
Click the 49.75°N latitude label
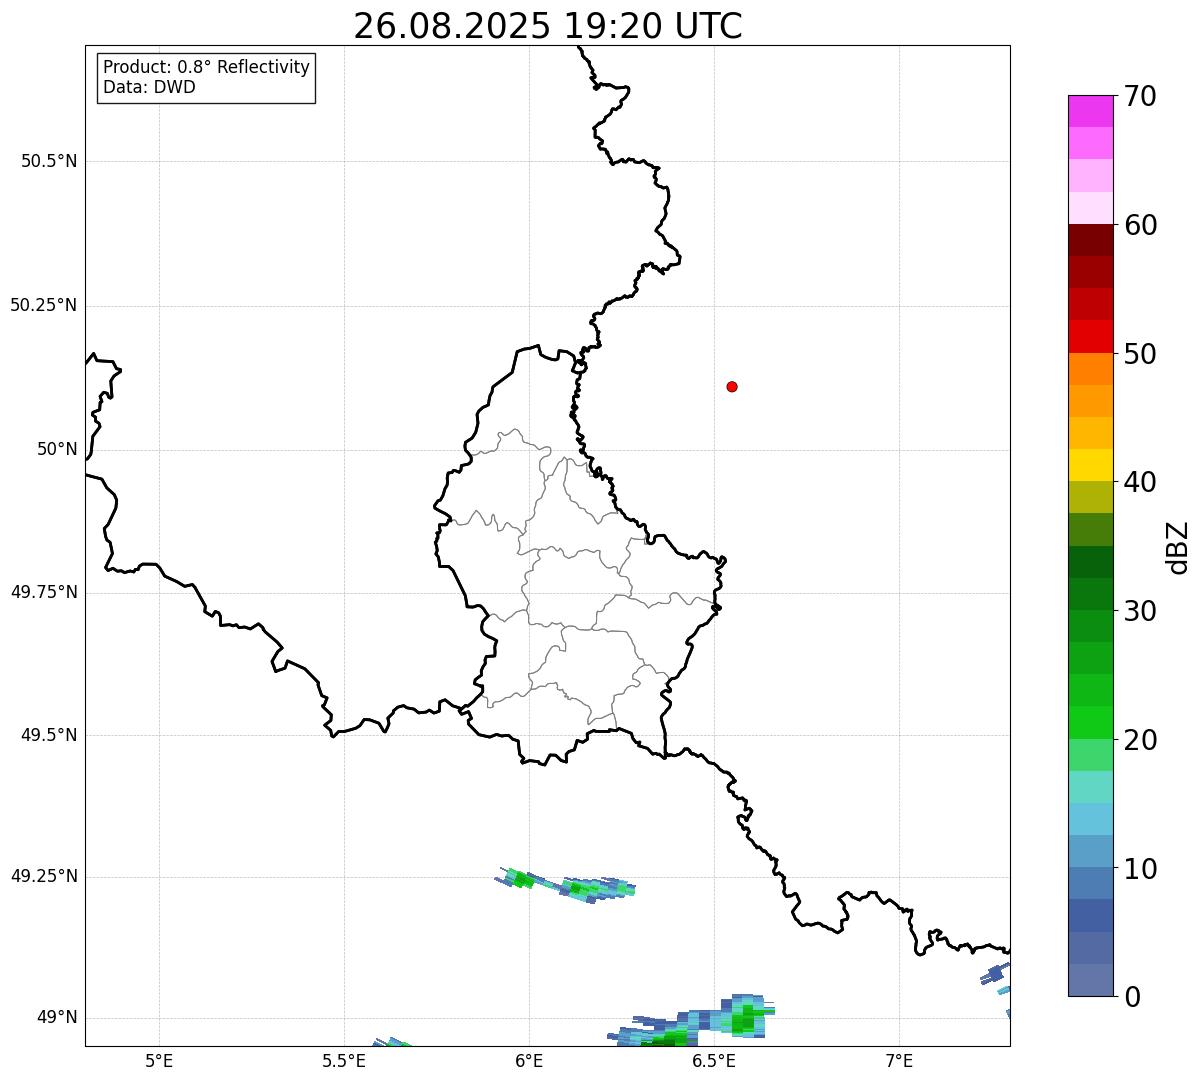click(x=44, y=592)
